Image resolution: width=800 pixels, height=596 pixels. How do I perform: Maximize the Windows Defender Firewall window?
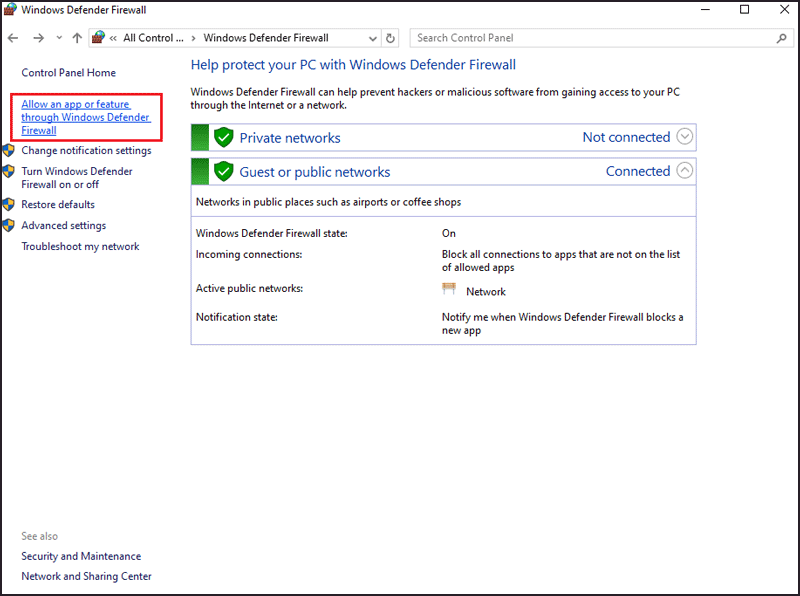[x=744, y=10]
